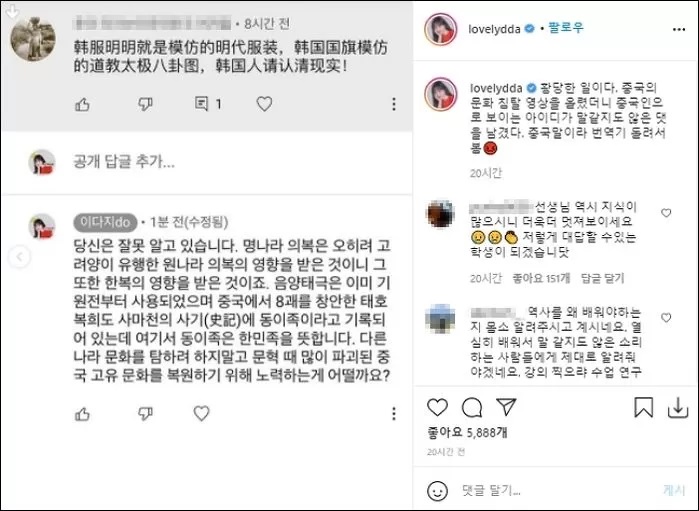Open the comment speech bubble icon
Image resolution: width=699 pixels, height=511 pixels.
(472, 407)
